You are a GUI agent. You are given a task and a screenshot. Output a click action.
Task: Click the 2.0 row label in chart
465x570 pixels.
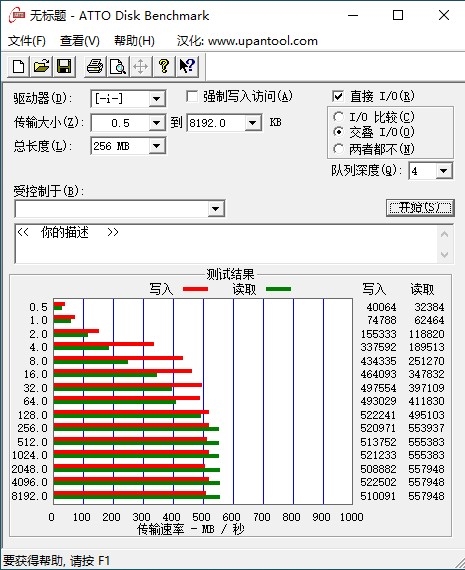click(39, 334)
